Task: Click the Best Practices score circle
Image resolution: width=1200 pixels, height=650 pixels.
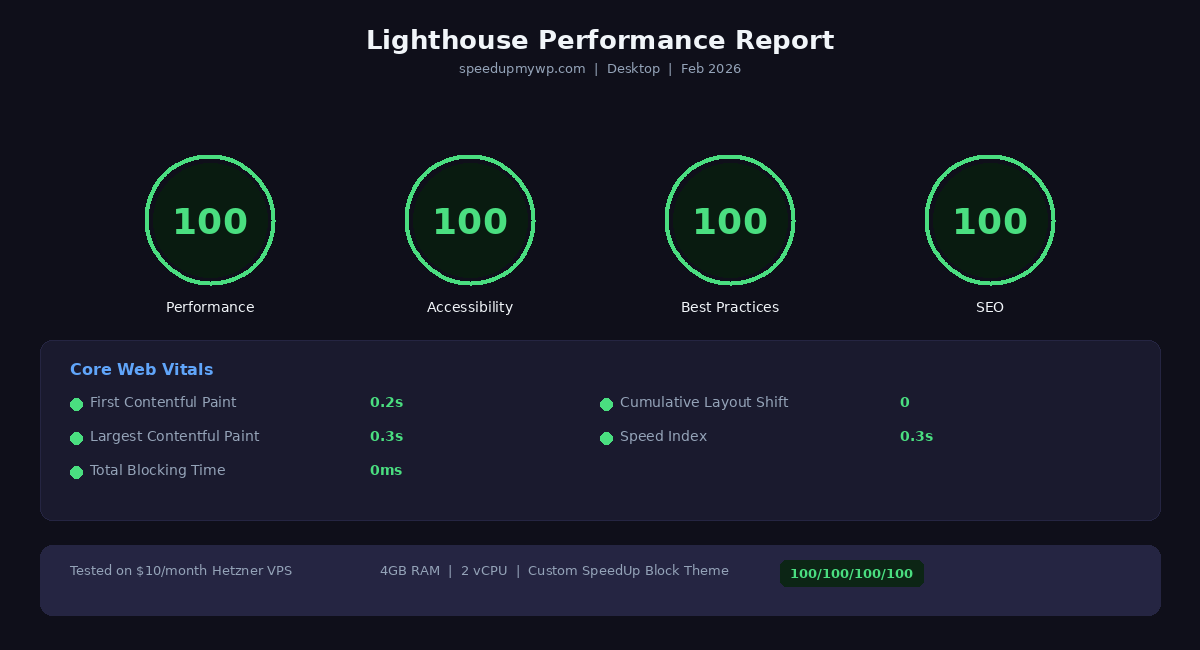Action: 730,220
